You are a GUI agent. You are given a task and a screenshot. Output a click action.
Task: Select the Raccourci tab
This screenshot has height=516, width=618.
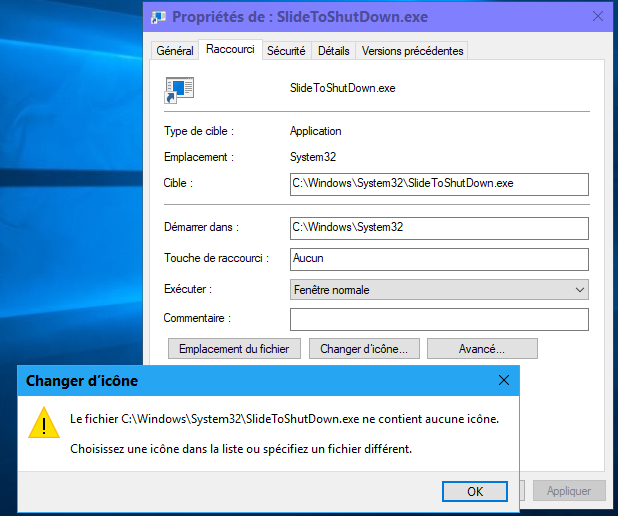[230, 49]
